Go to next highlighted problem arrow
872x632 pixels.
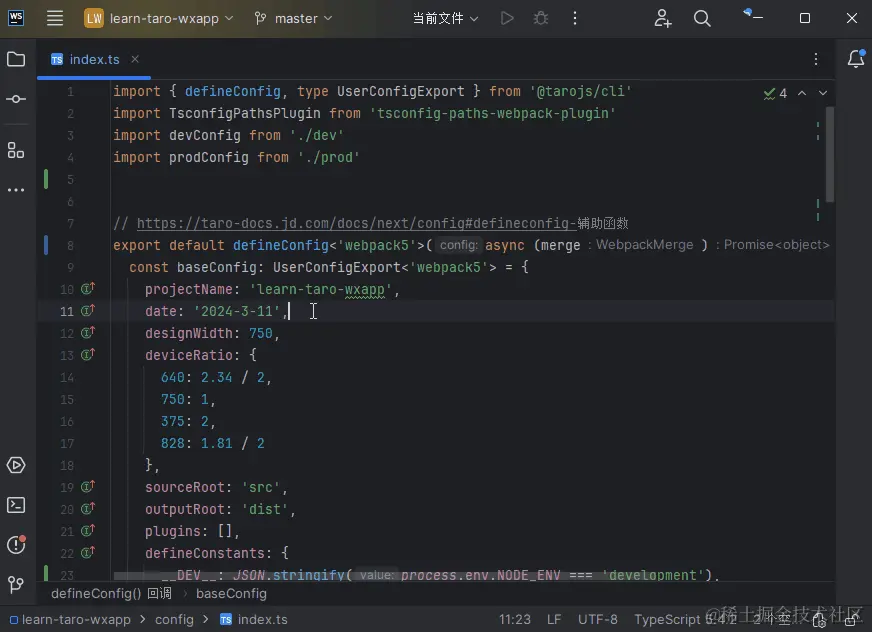[x=823, y=93]
